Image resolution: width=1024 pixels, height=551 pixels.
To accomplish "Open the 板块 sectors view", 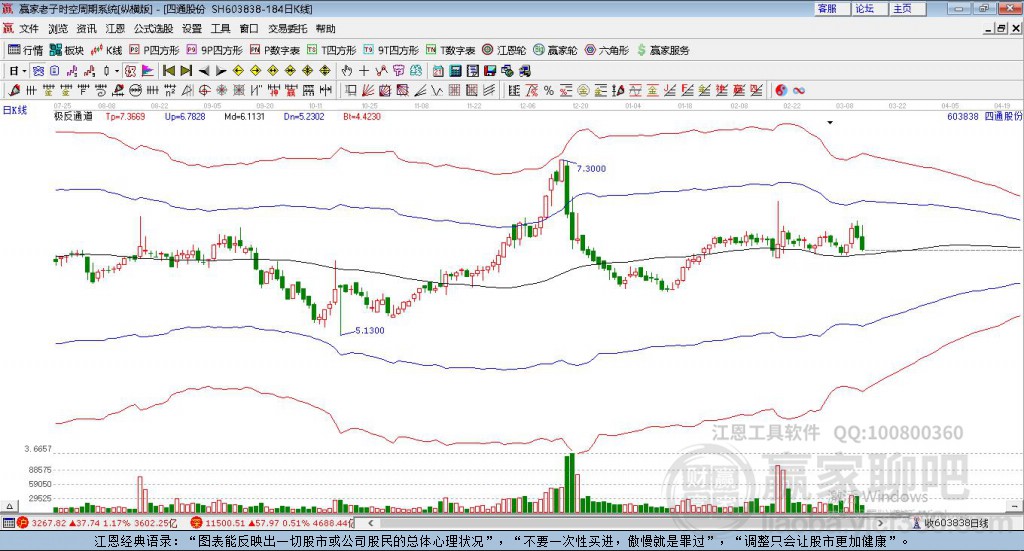I will (x=67, y=50).
